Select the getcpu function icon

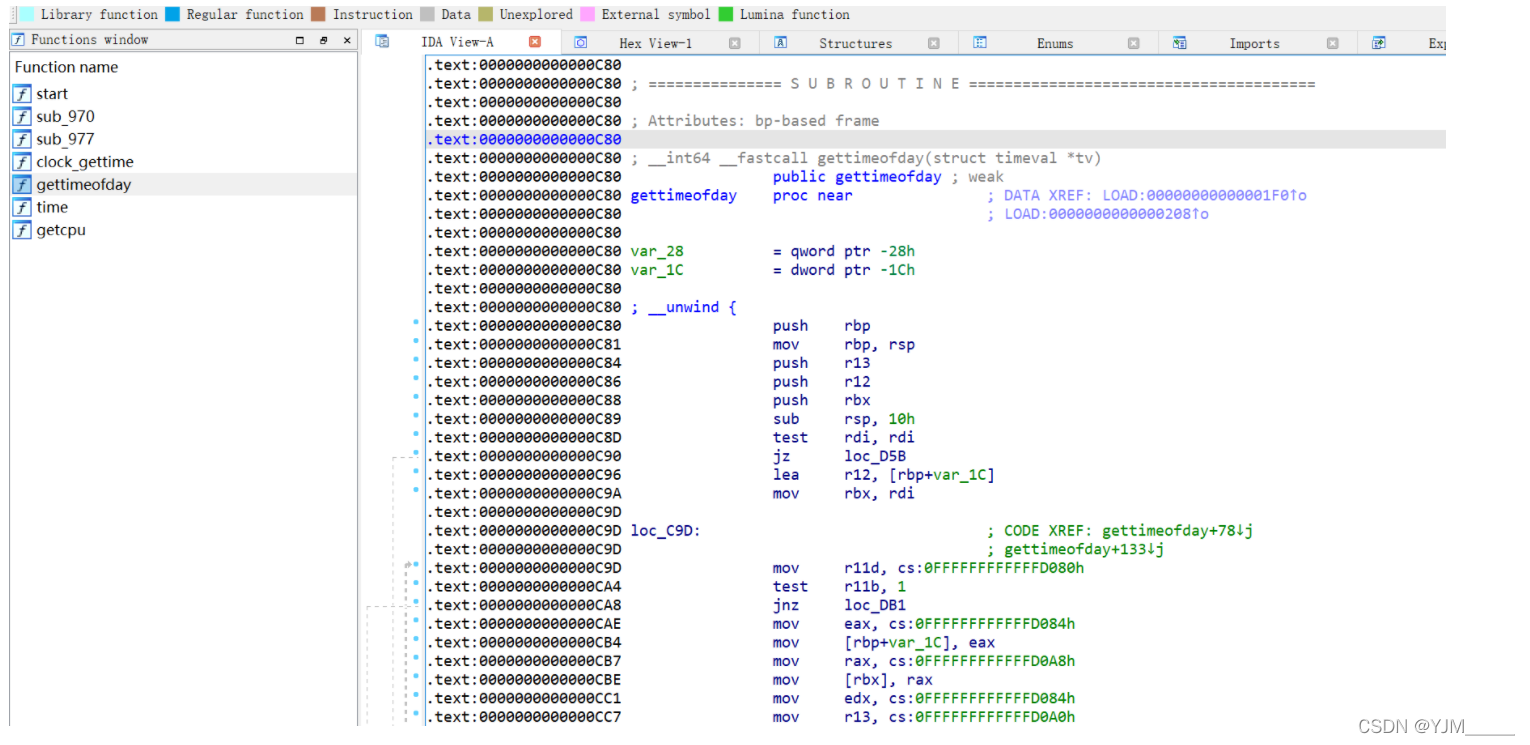click(x=22, y=230)
